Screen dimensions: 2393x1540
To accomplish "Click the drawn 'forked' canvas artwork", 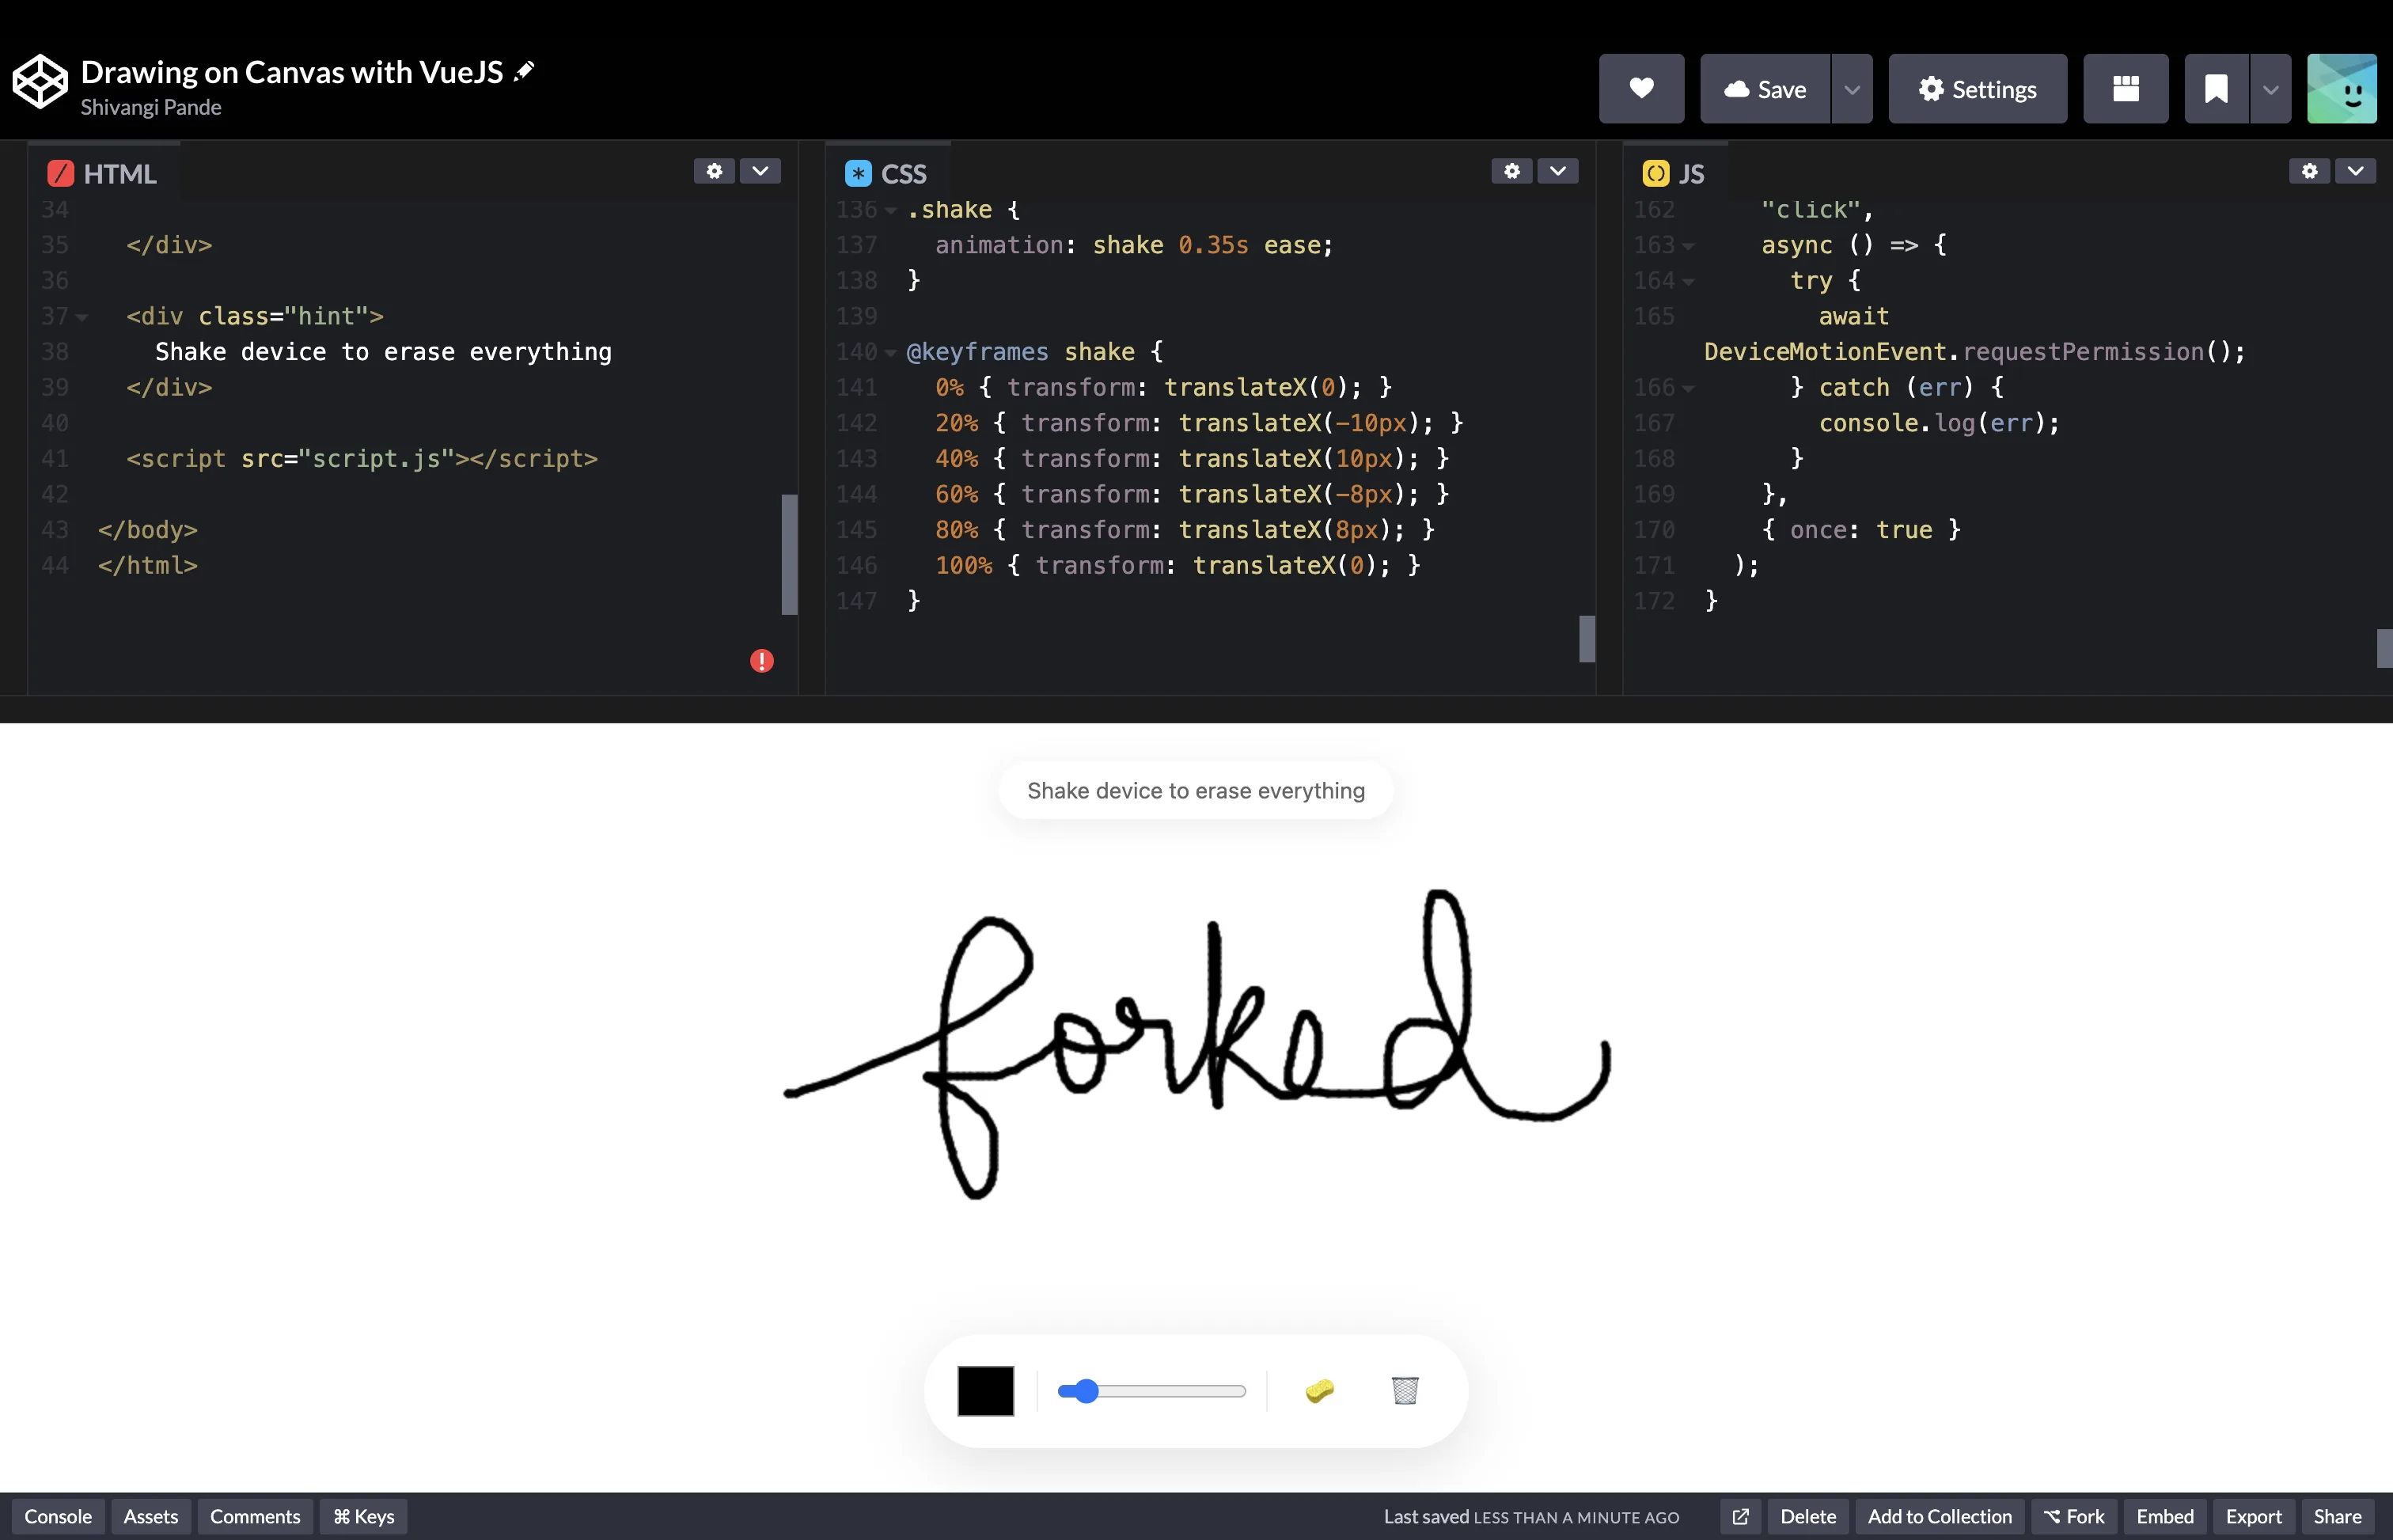I will click(1197, 1043).
